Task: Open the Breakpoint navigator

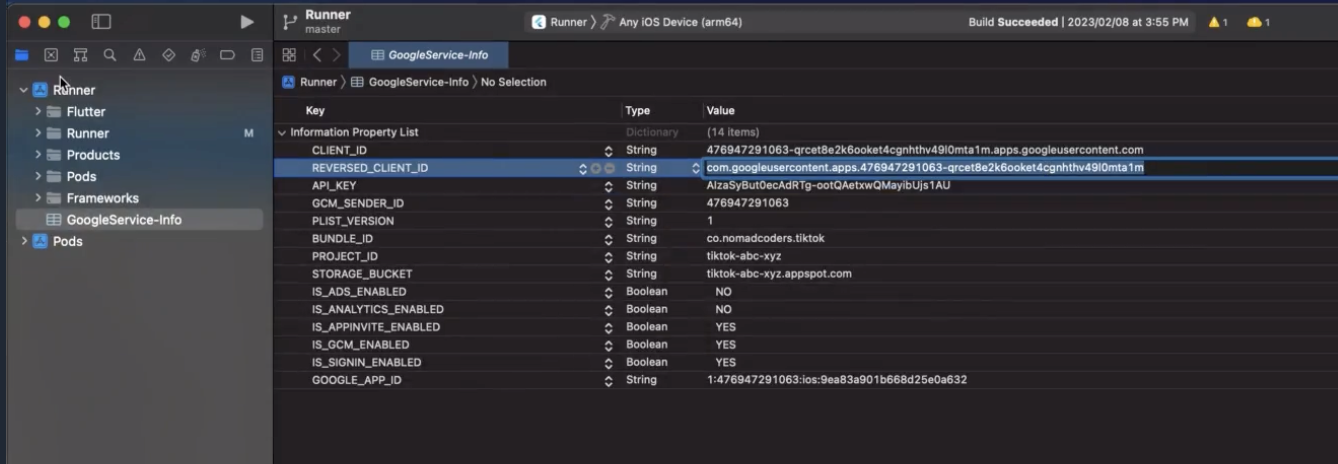Action: (227, 55)
